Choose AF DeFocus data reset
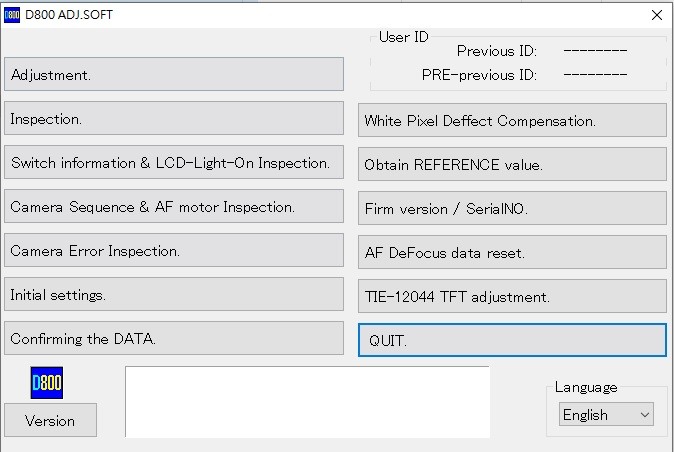Image resolution: width=674 pixels, height=452 pixels. [512, 253]
